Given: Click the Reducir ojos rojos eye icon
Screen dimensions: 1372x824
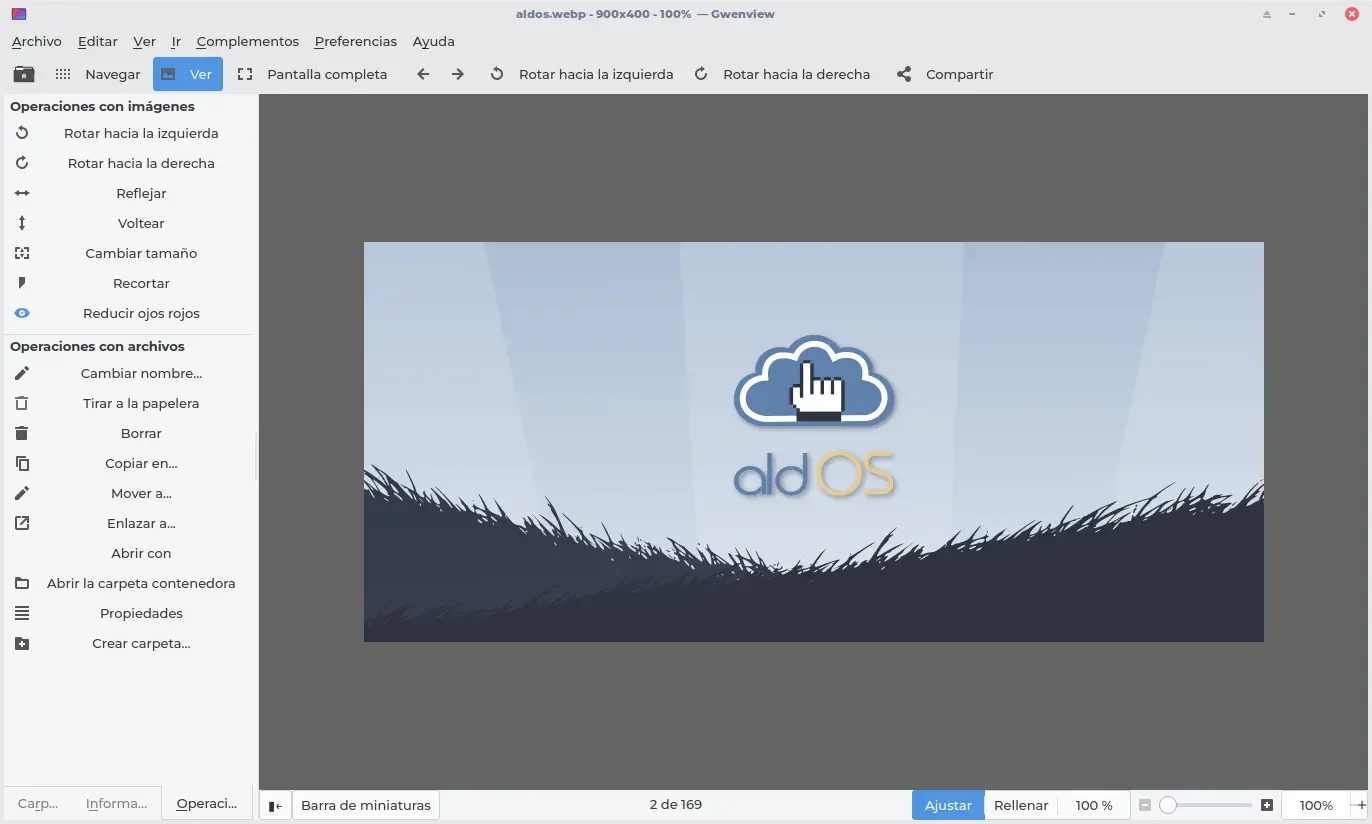Looking at the screenshot, I should (x=22, y=313).
